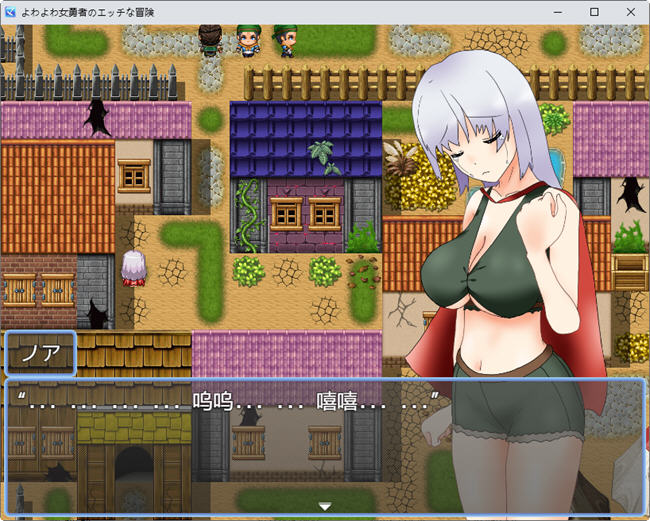
Task: Click the ノア speaker name box
Action: click(x=41, y=354)
